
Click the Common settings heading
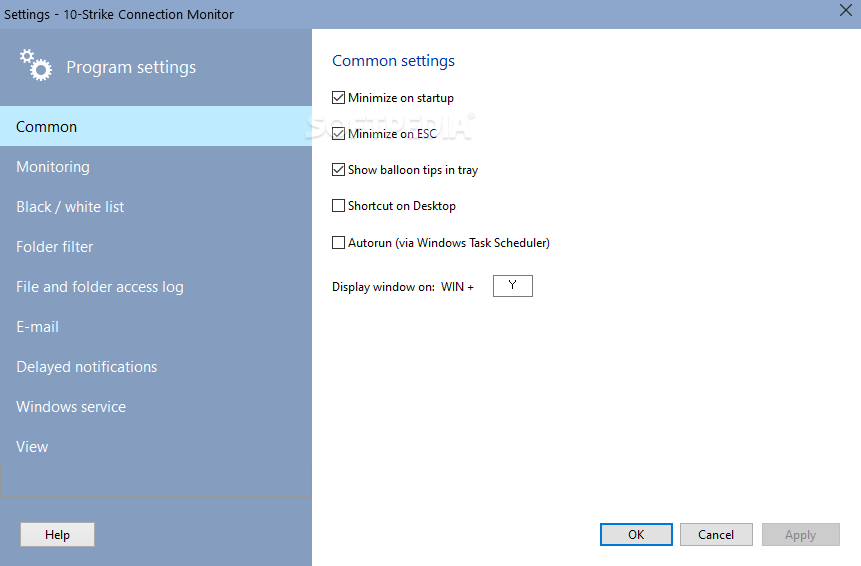click(x=393, y=60)
